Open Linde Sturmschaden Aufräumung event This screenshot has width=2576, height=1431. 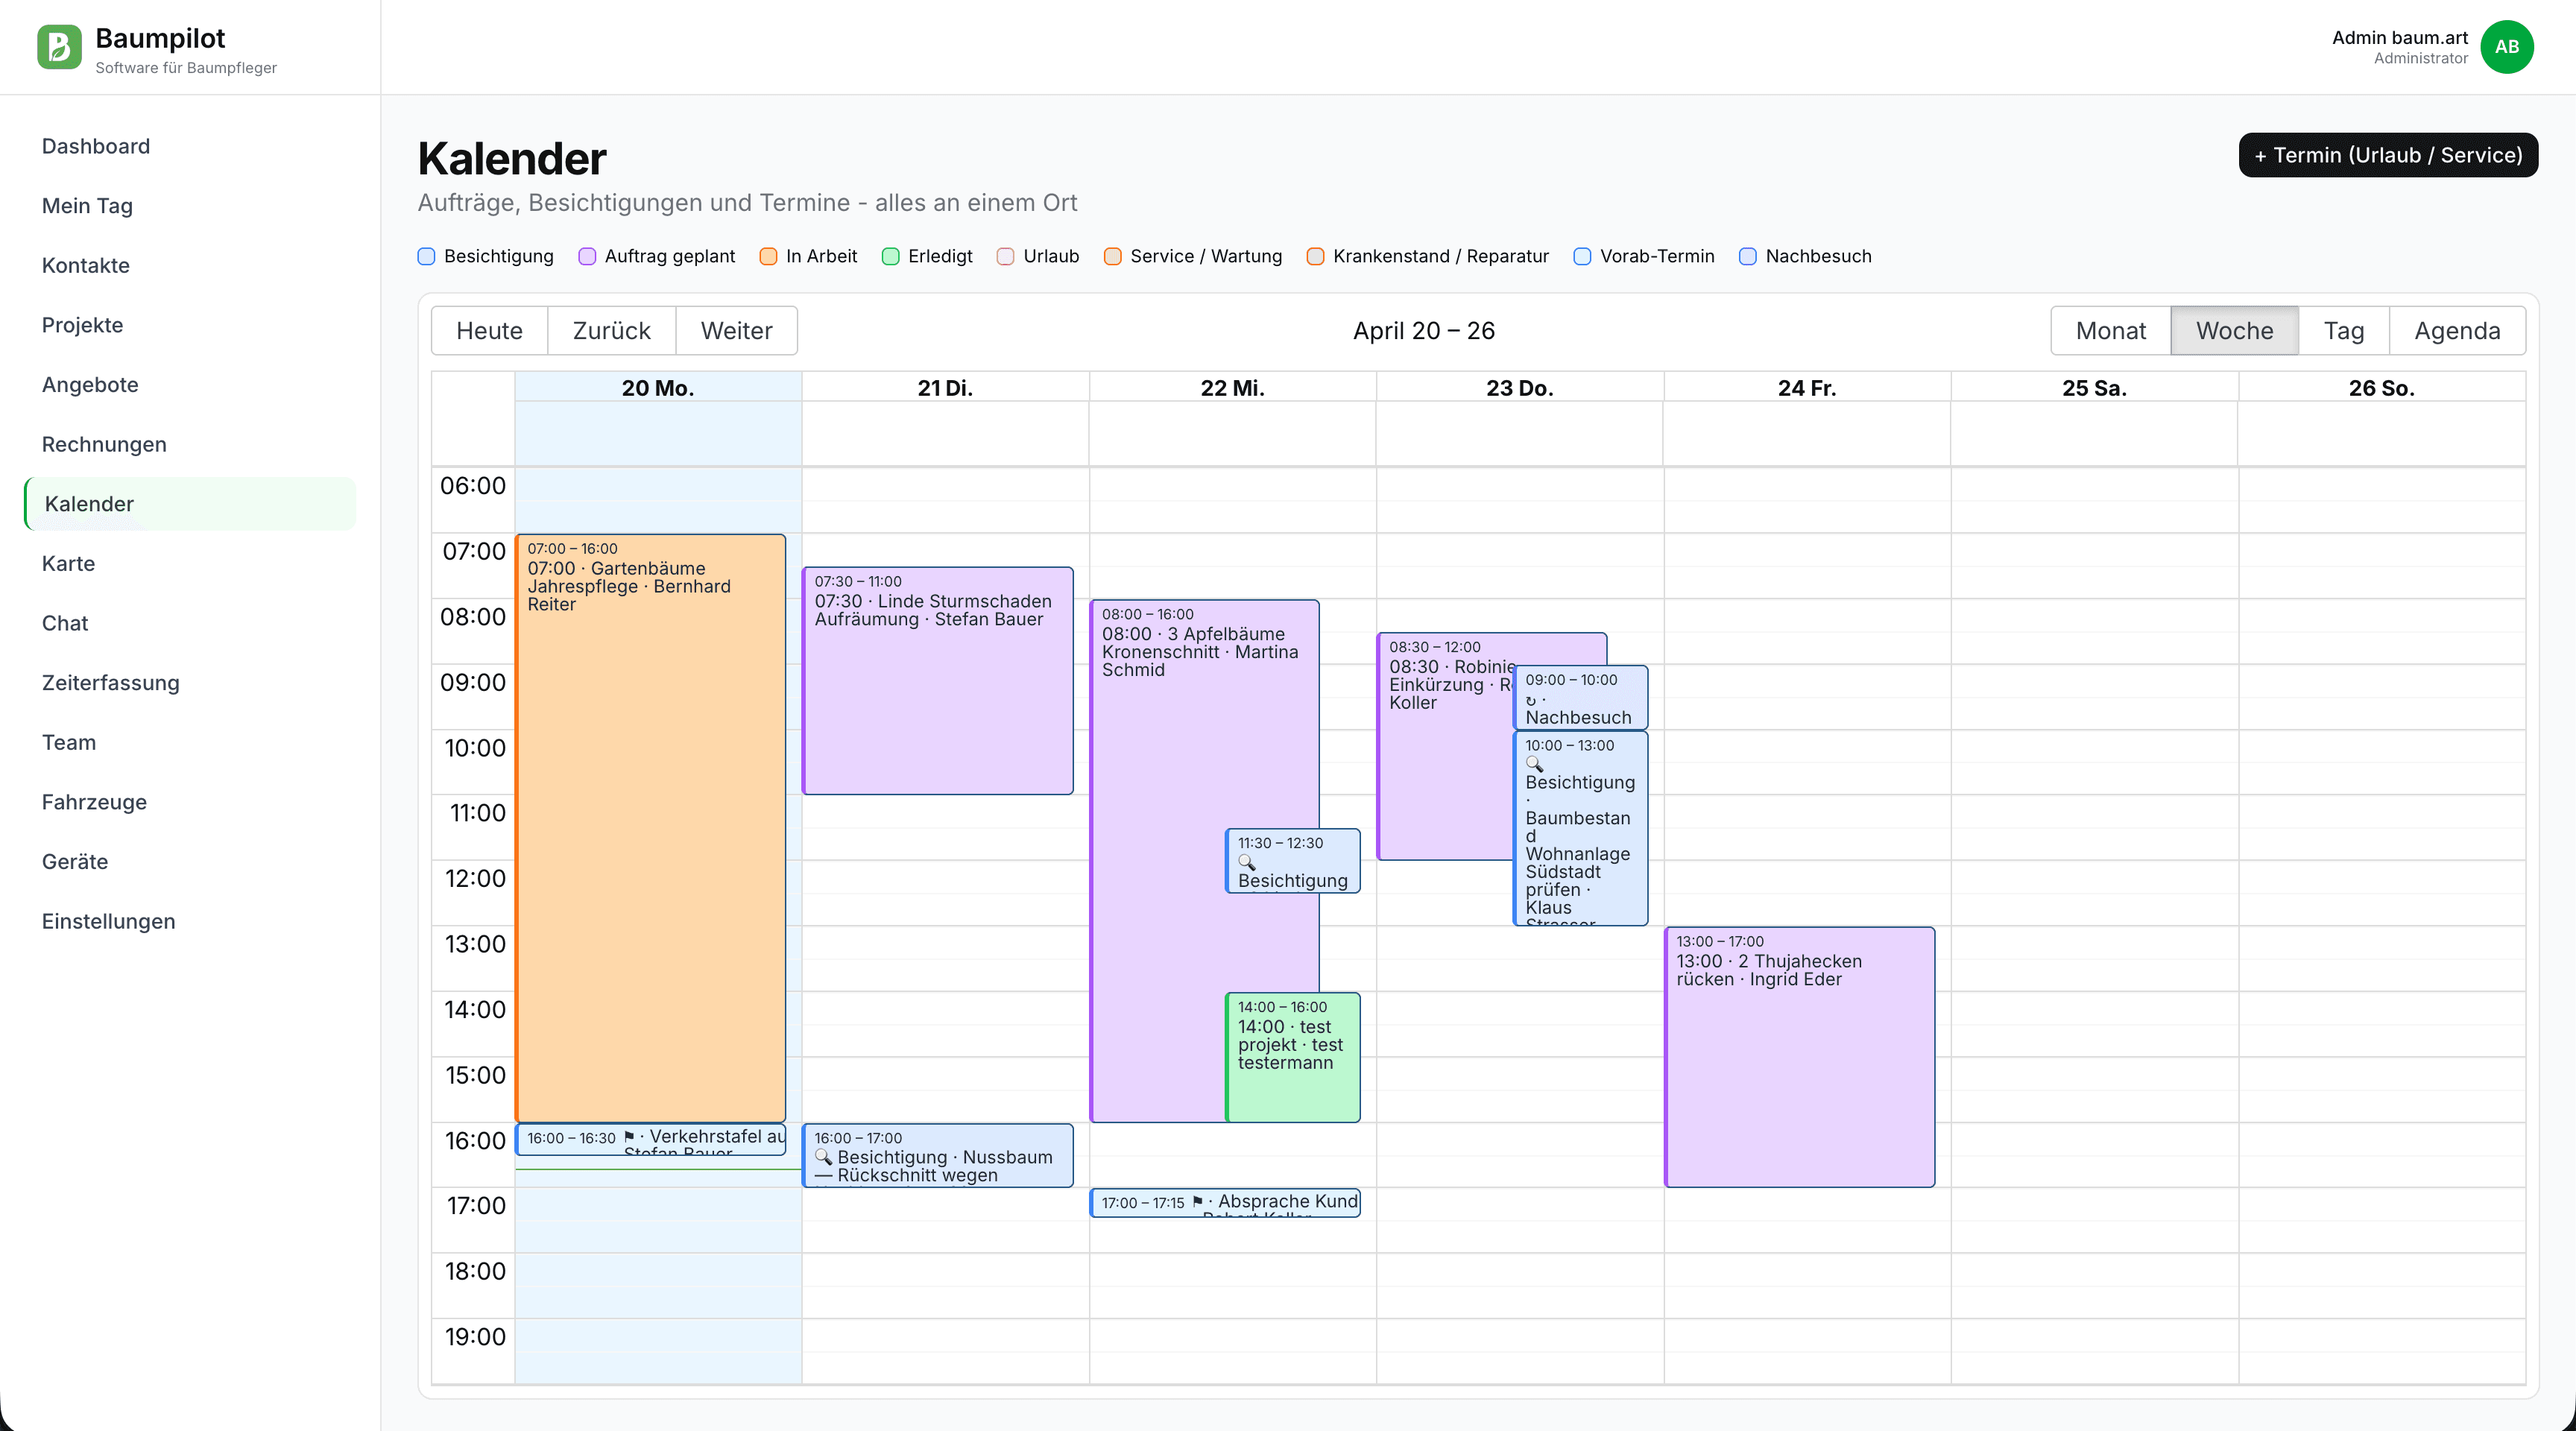click(x=938, y=681)
